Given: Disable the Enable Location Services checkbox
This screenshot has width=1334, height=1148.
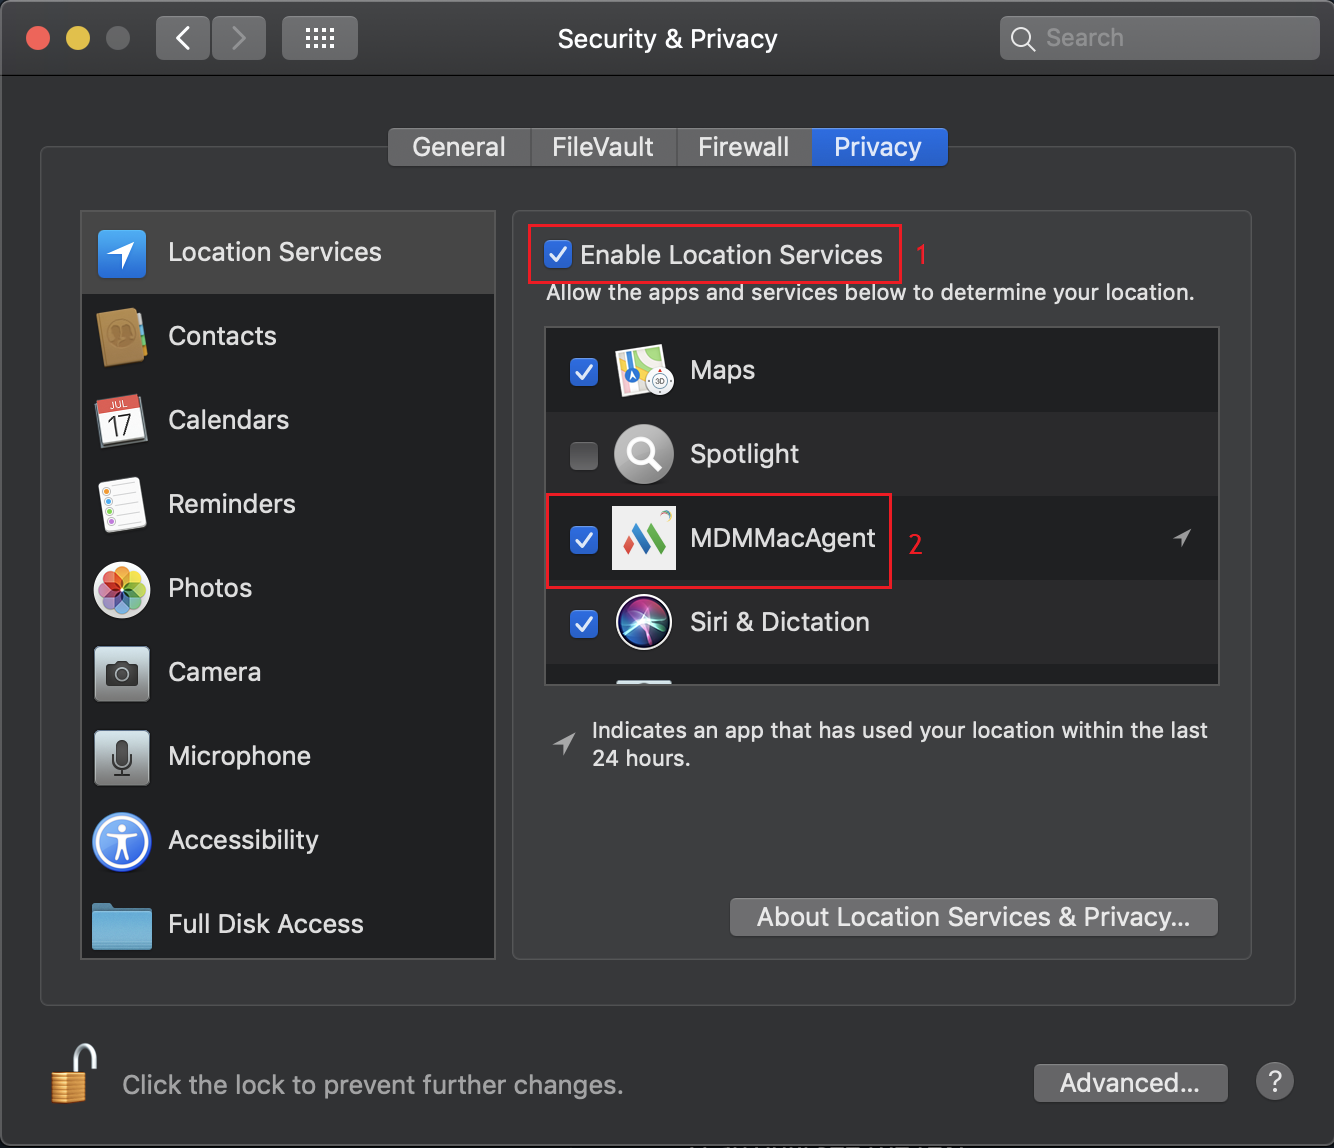Looking at the screenshot, I should coord(557,254).
